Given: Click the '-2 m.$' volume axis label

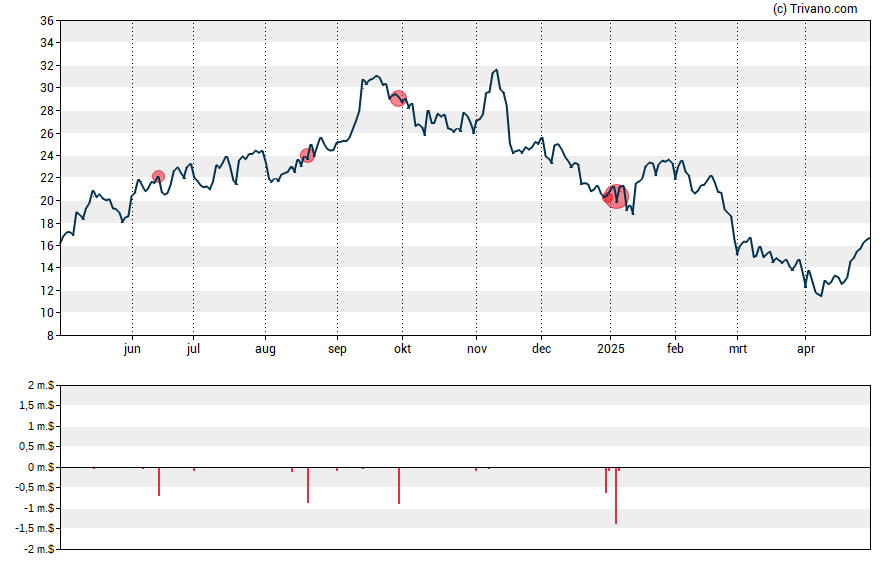Looking at the screenshot, I should pos(39,549).
